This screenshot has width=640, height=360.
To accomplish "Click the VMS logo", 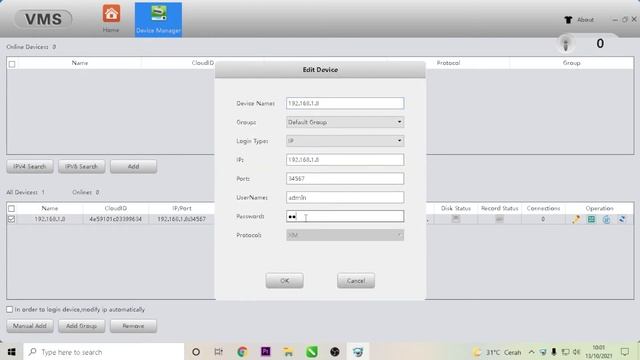I will [43, 19].
